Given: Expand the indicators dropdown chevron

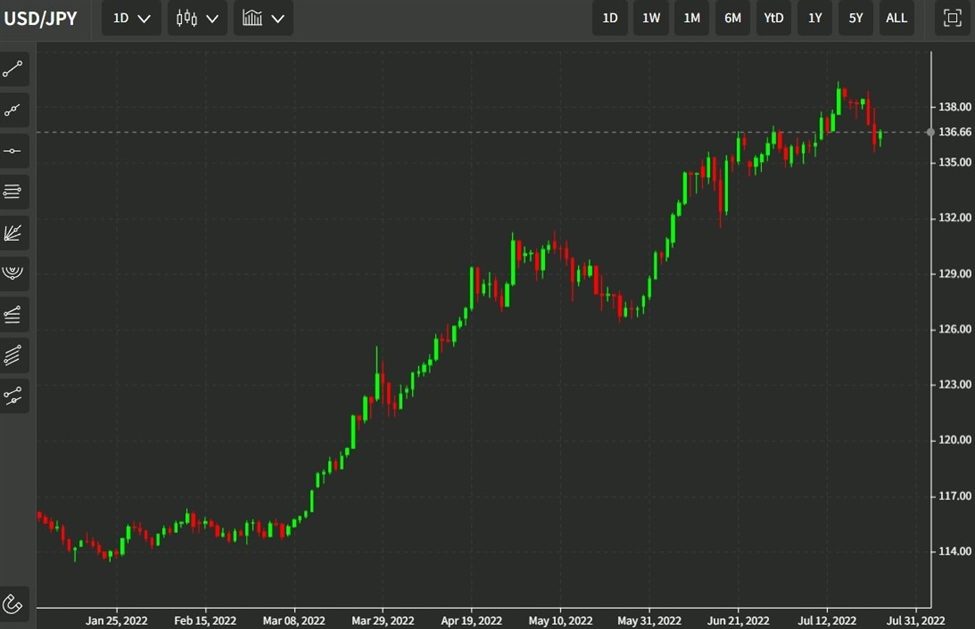Looking at the screenshot, I should 278,18.
